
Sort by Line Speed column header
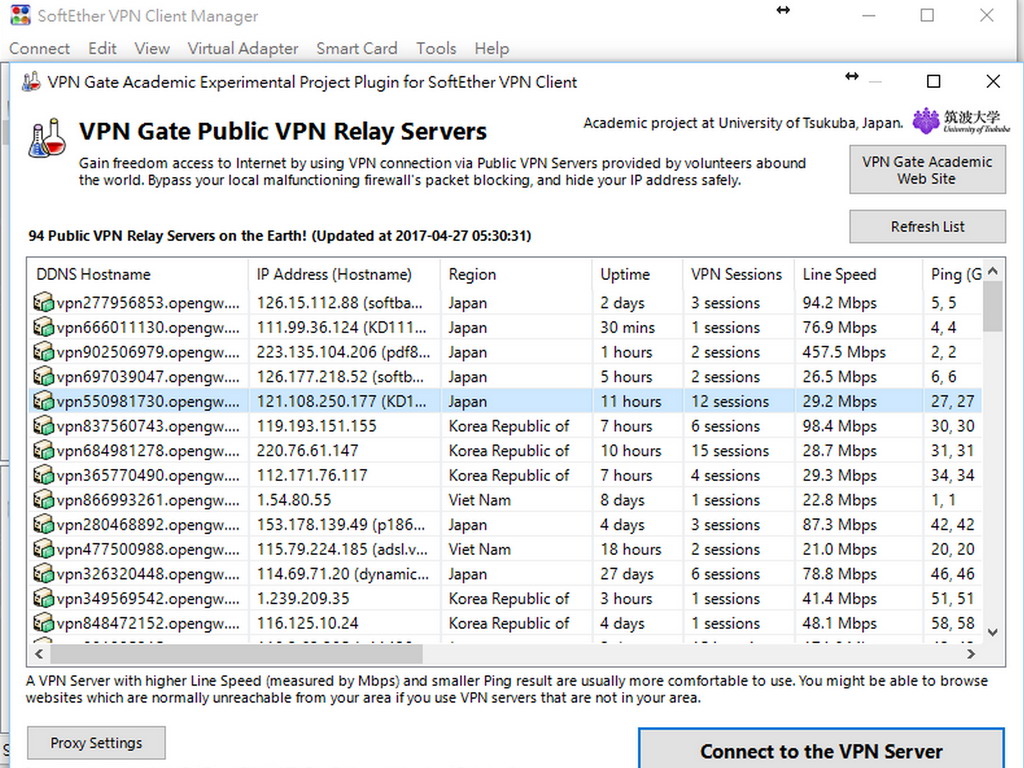[x=859, y=274]
